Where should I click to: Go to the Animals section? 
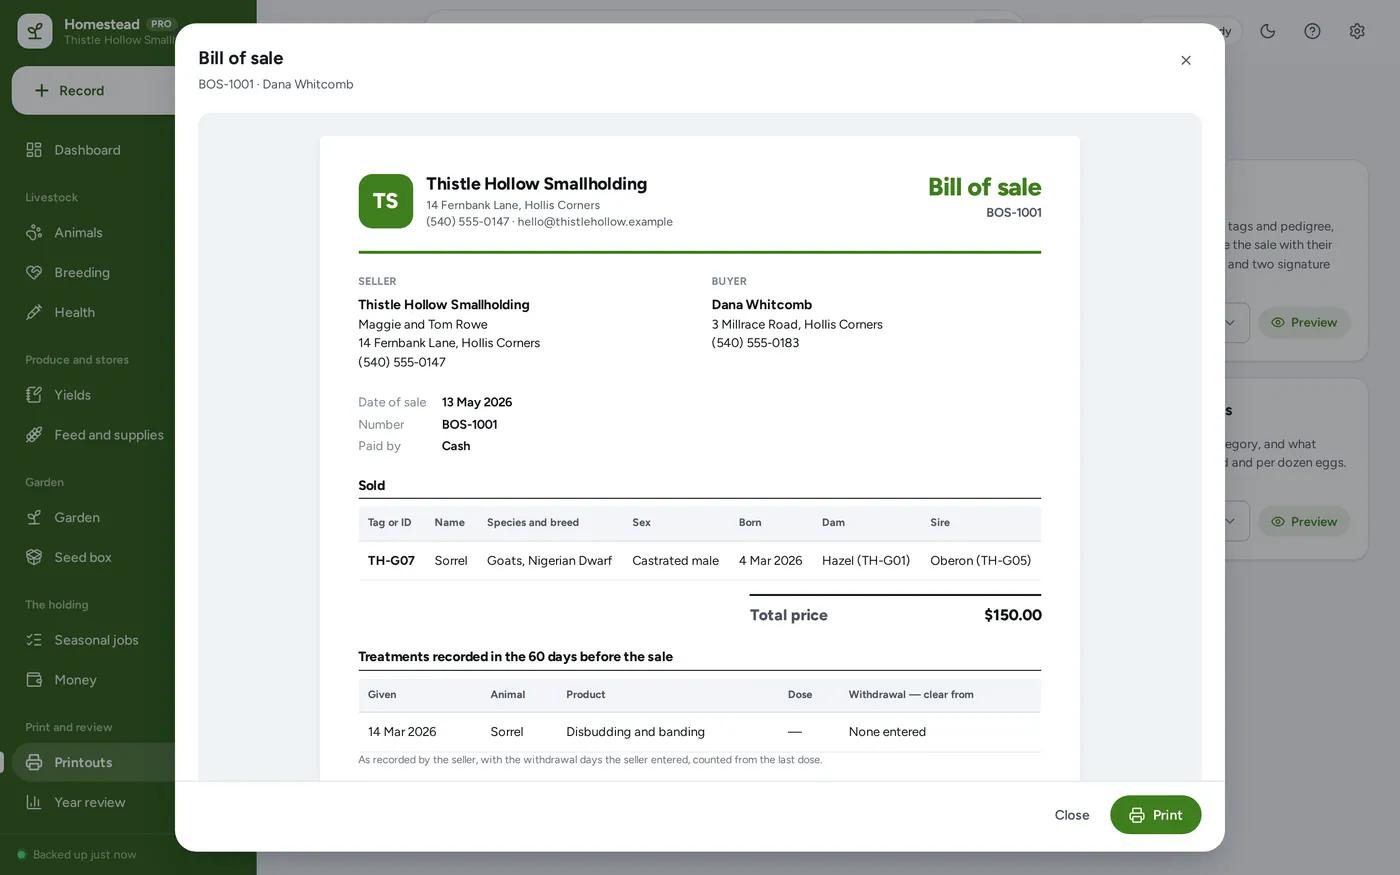[x=78, y=233]
